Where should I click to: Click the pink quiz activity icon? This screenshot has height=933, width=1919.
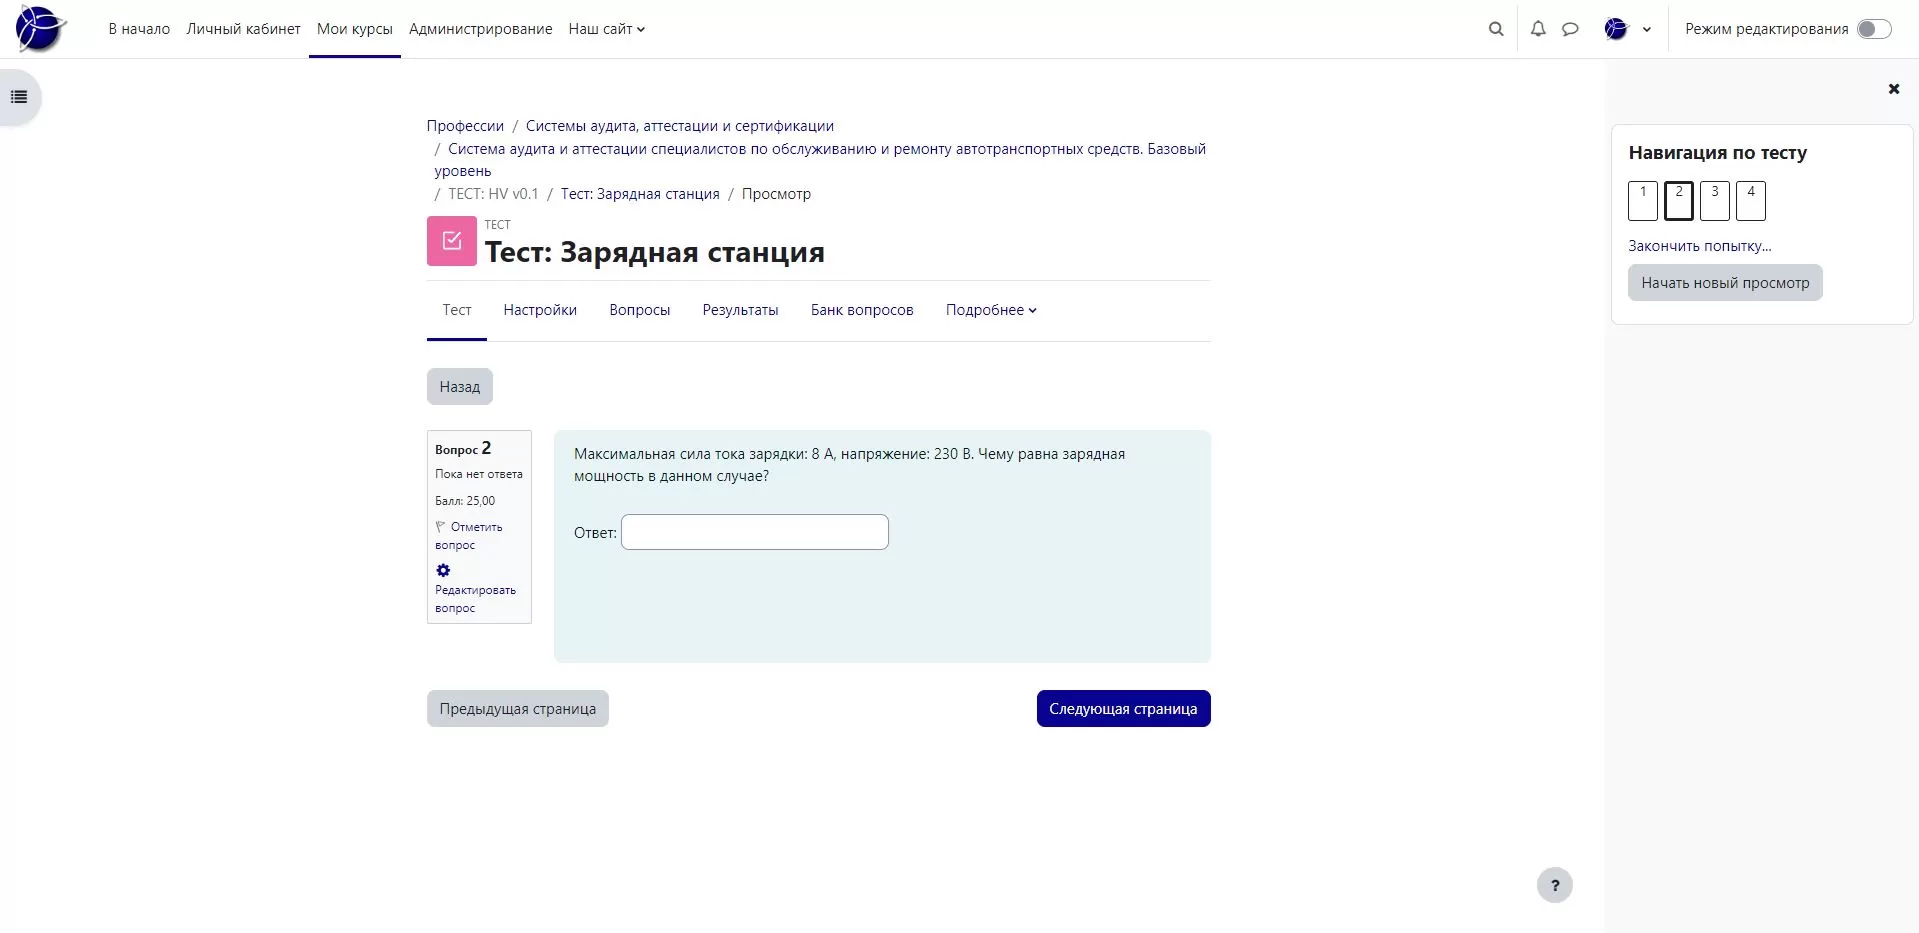coord(452,241)
